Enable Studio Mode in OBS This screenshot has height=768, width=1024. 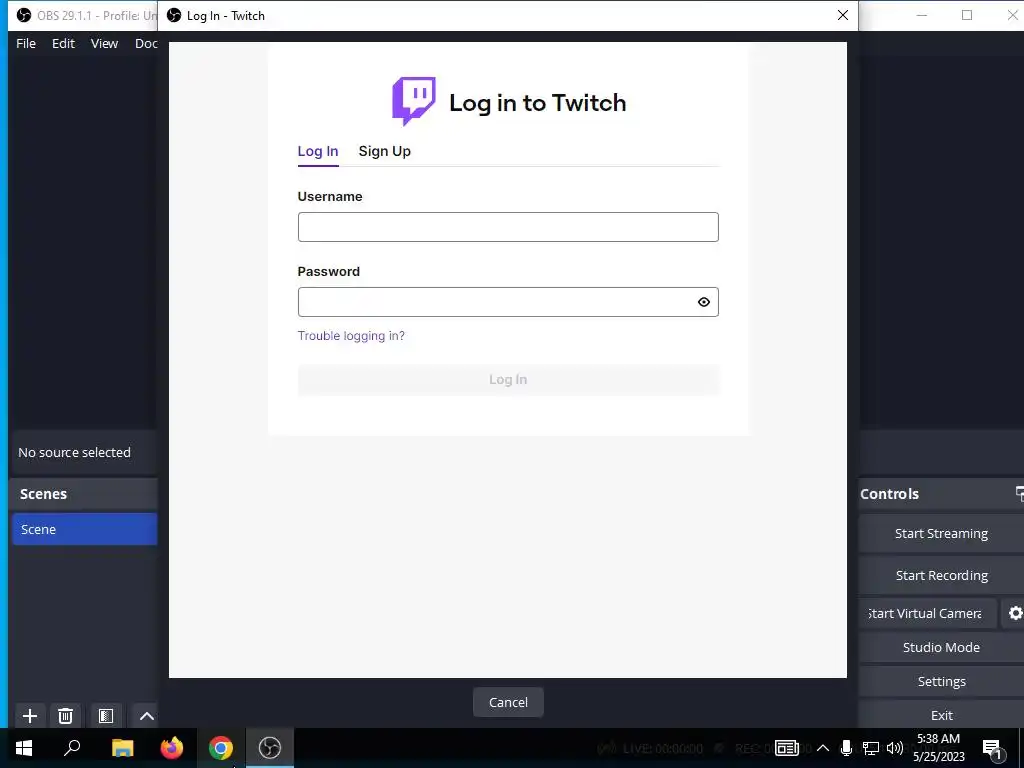coord(941,647)
